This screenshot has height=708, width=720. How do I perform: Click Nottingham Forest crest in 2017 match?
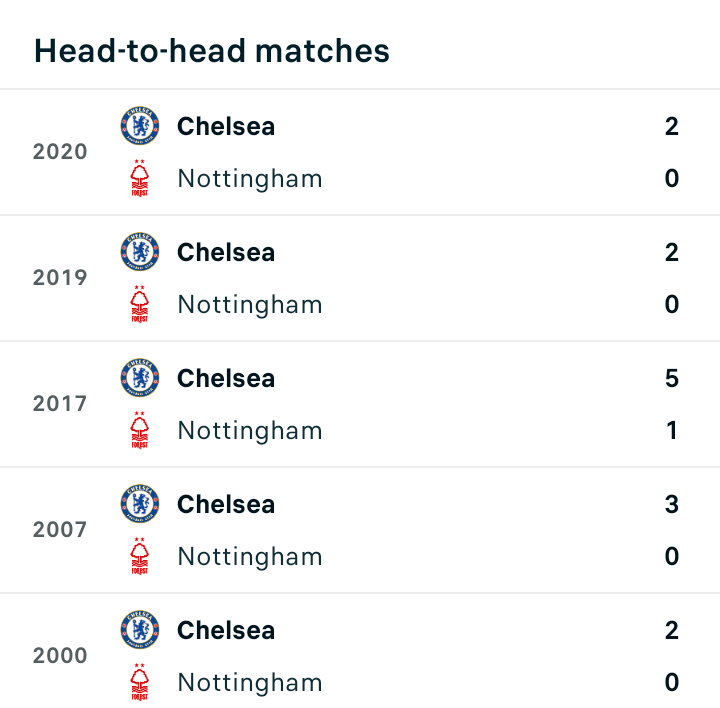click(x=140, y=430)
